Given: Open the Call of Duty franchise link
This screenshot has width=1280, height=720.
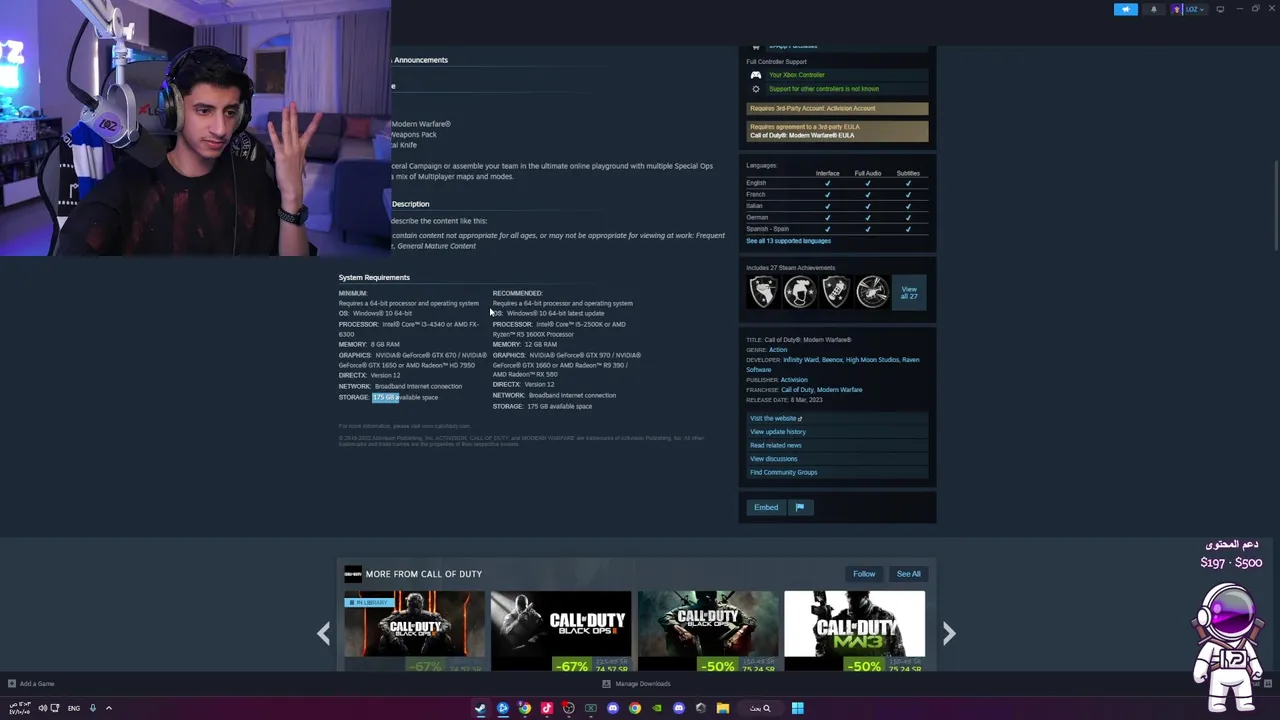Looking at the screenshot, I should pos(797,390).
